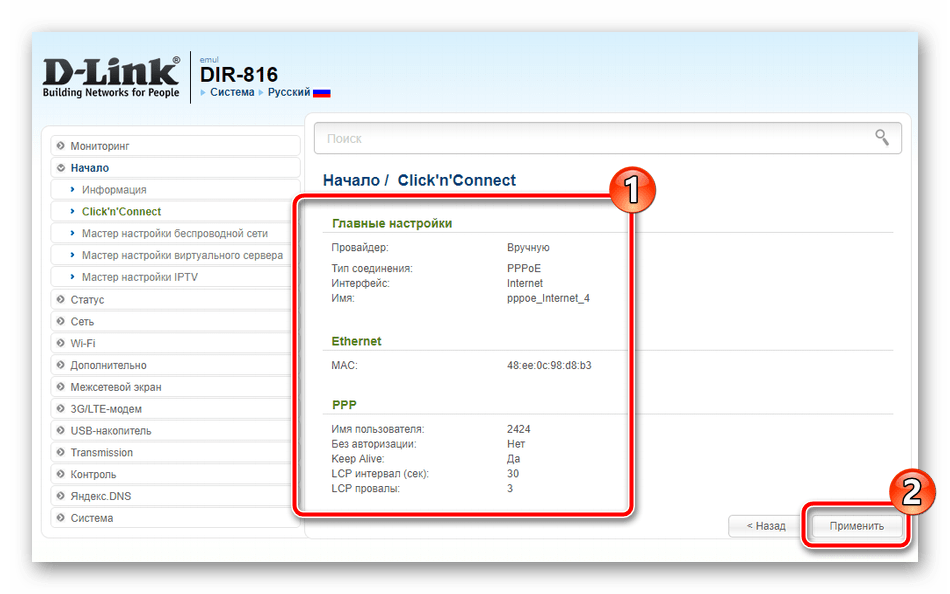
Task: Click the Главные настройки section heading
Action: 392,224
